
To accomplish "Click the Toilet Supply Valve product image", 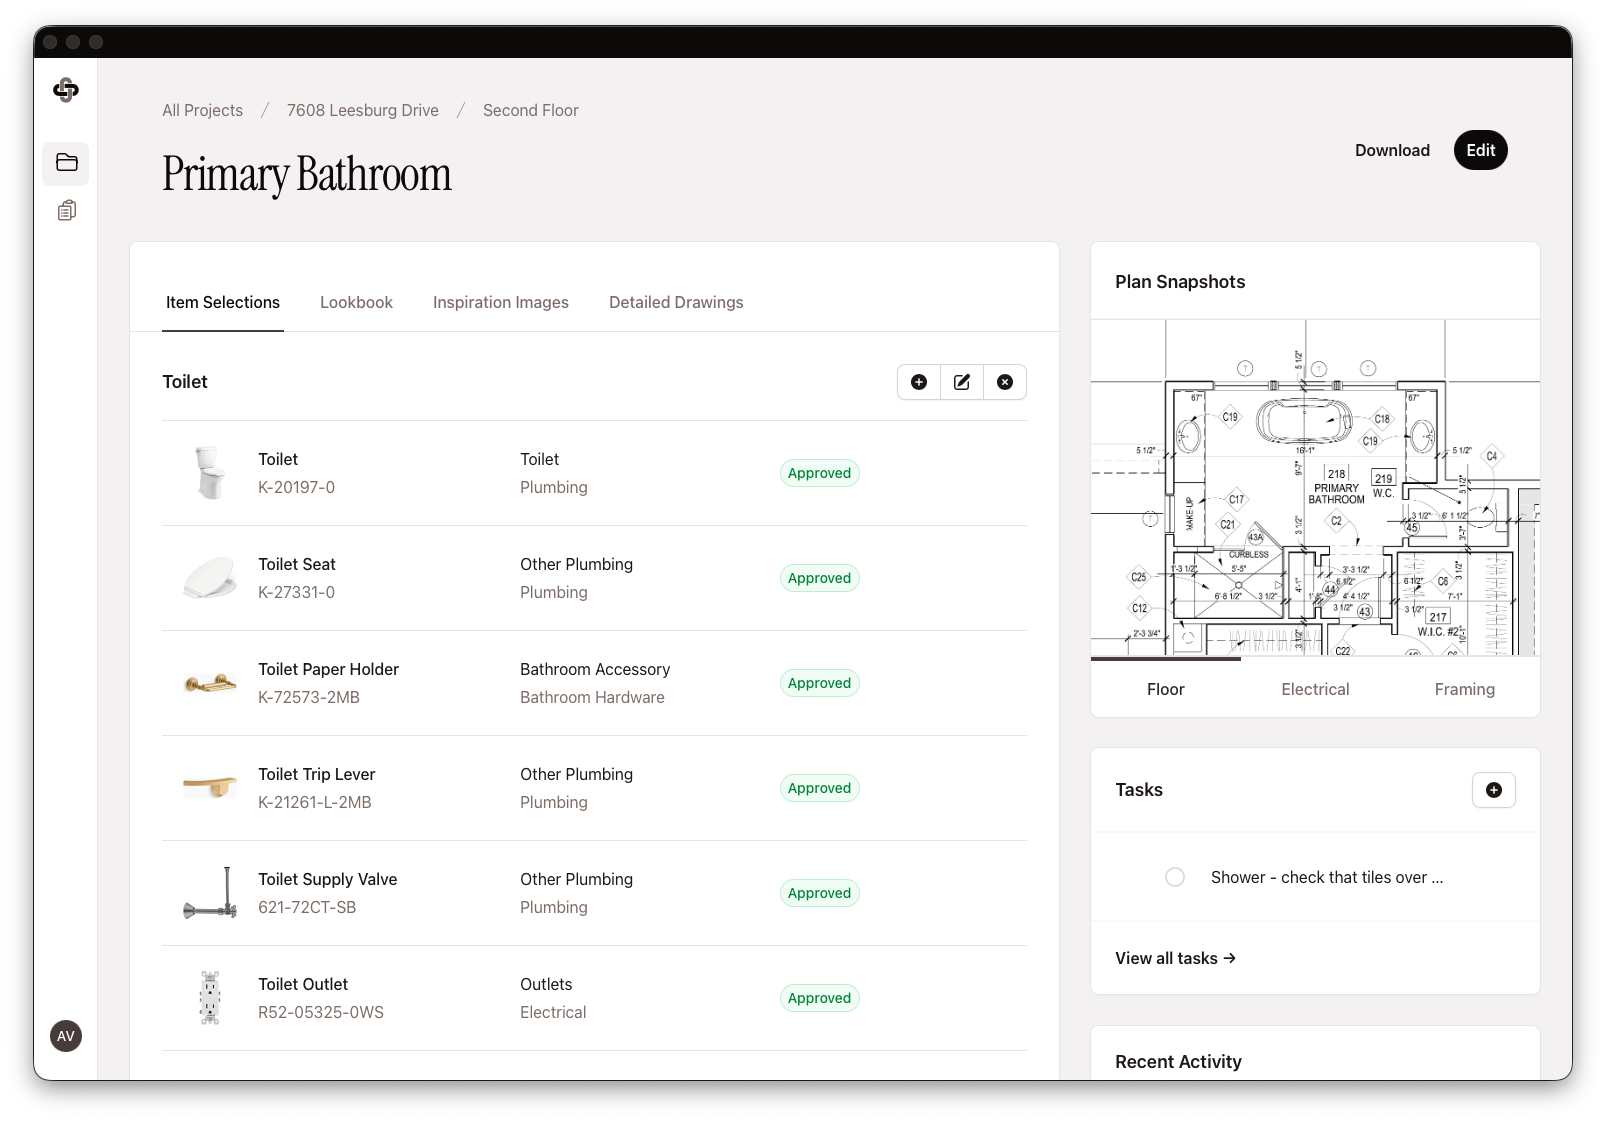I will 210,893.
